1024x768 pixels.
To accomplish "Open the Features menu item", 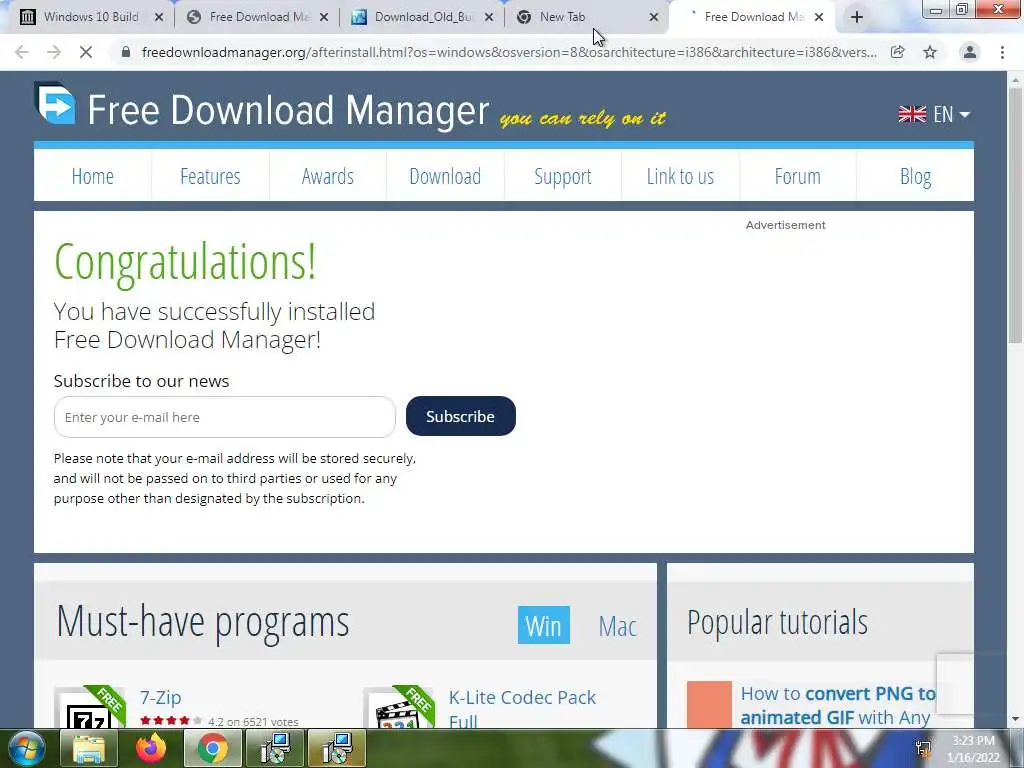I will [x=210, y=176].
